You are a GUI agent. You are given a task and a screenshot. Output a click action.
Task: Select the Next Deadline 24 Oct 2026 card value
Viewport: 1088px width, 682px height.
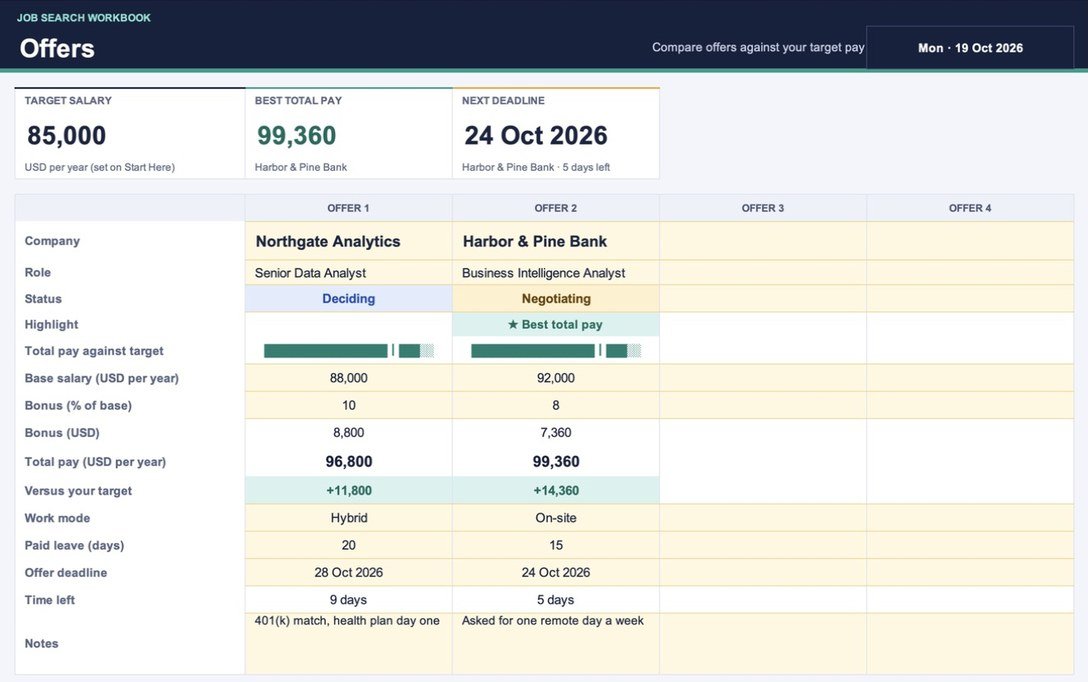tap(536, 135)
